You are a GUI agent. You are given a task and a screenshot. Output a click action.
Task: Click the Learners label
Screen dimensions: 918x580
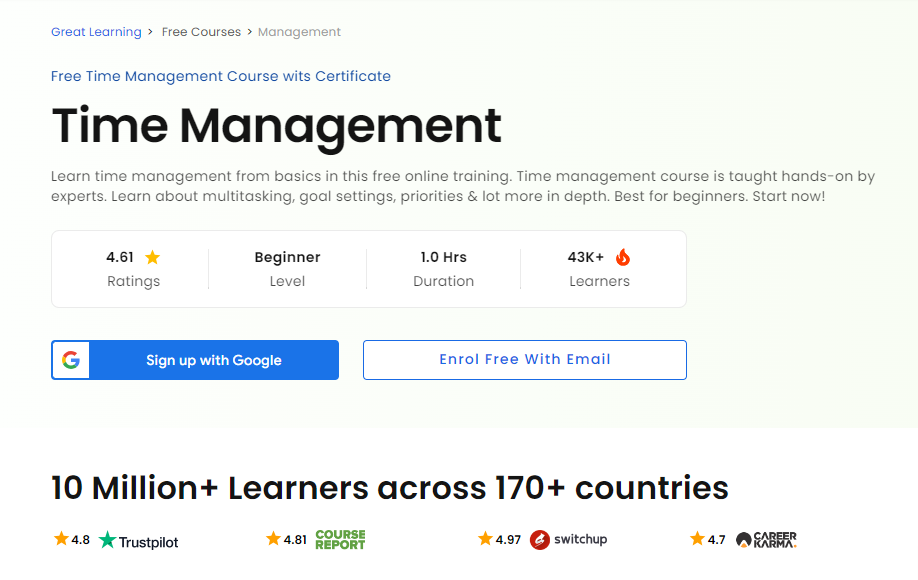(x=600, y=282)
